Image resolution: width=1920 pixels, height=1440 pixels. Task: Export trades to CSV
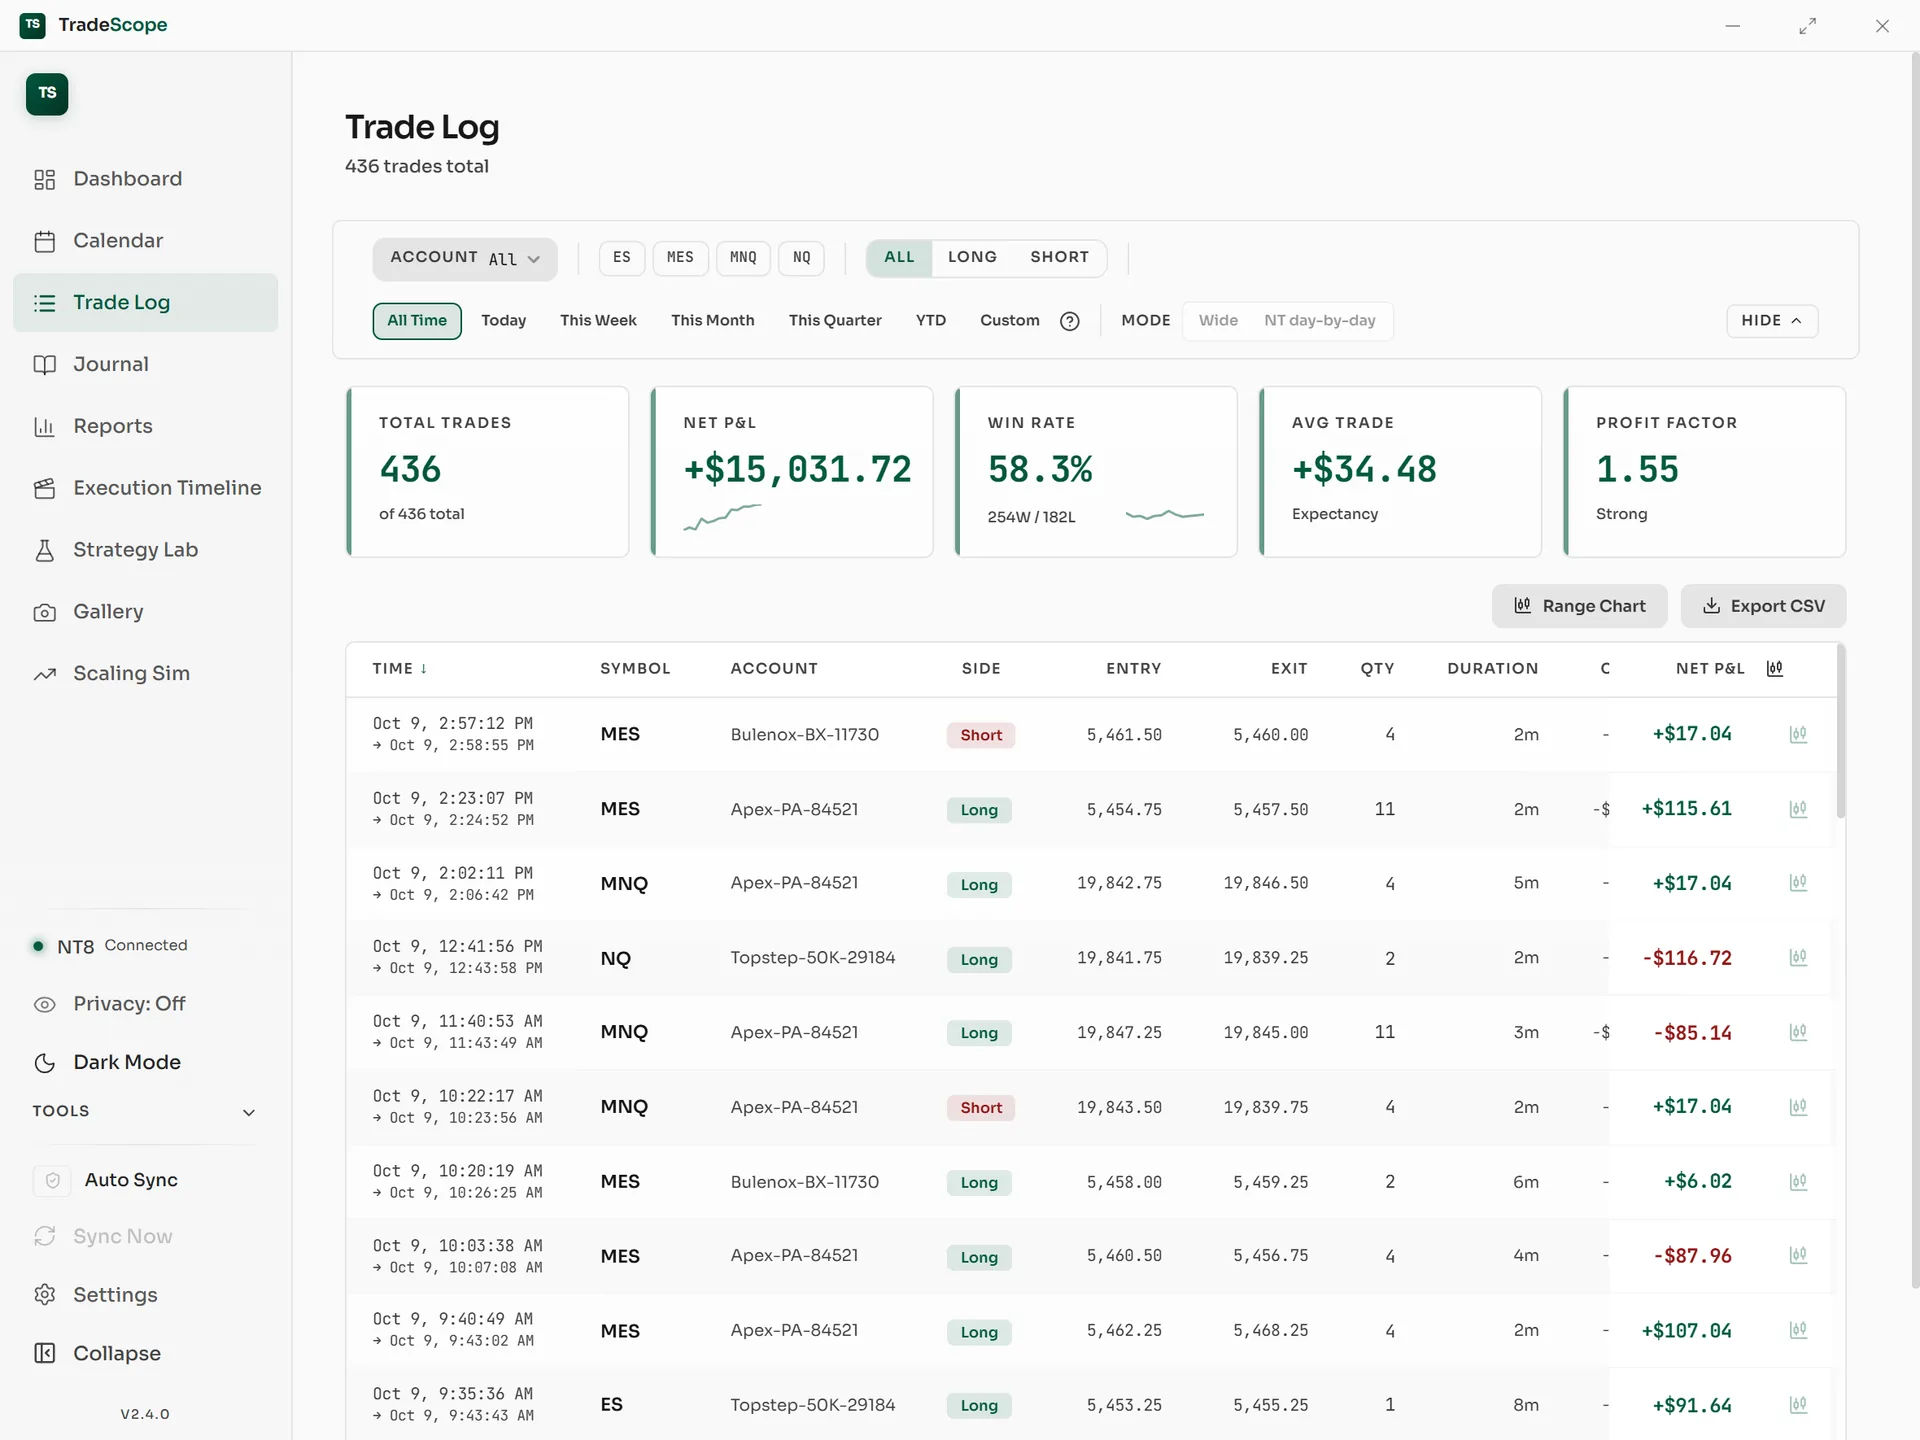pyautogui.click(x=1763, y=607)
